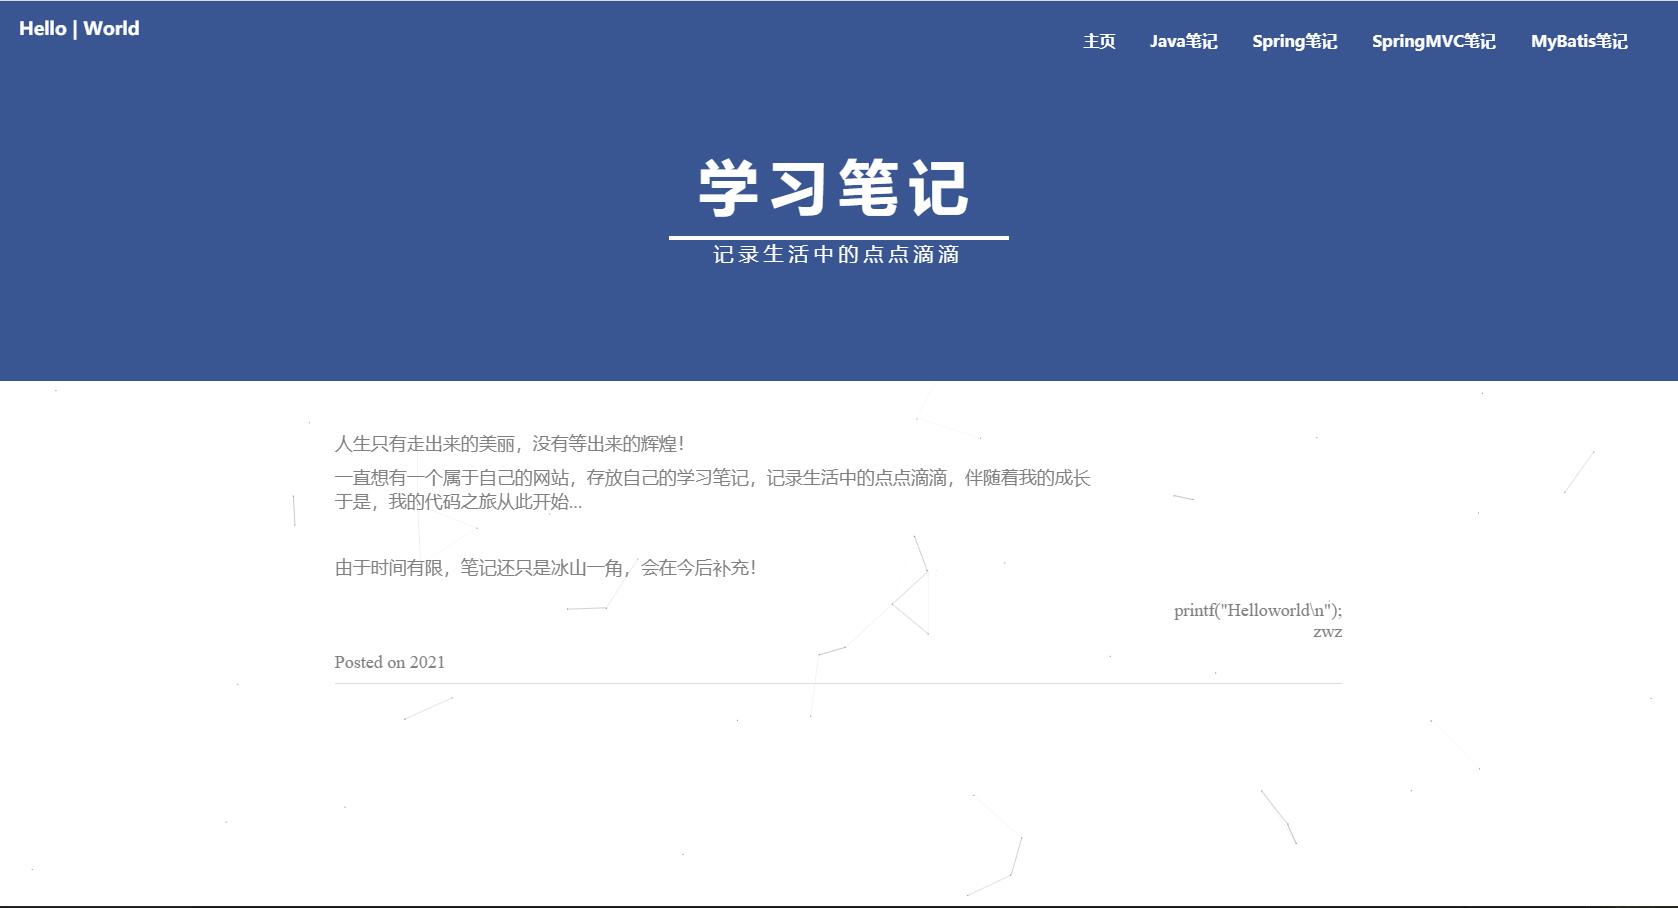Click the printf("Helloworld\n"); text
Image resolution: width=1678 pixels, height=908 pixels.
pos(1258,610)
